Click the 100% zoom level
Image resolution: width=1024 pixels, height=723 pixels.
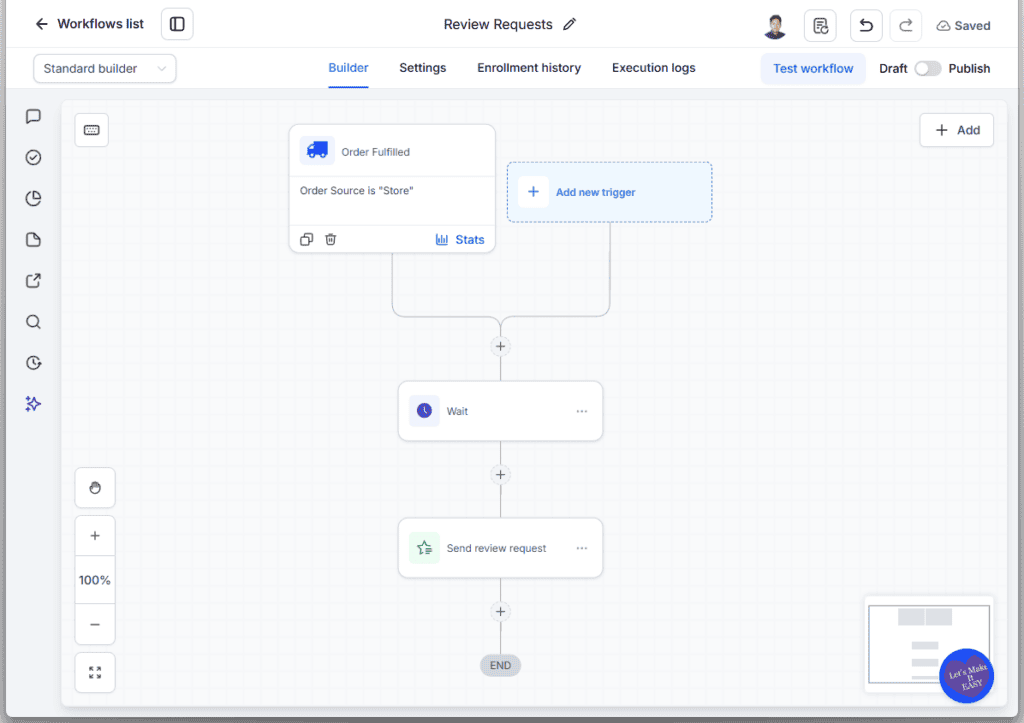tap(95, 580)
